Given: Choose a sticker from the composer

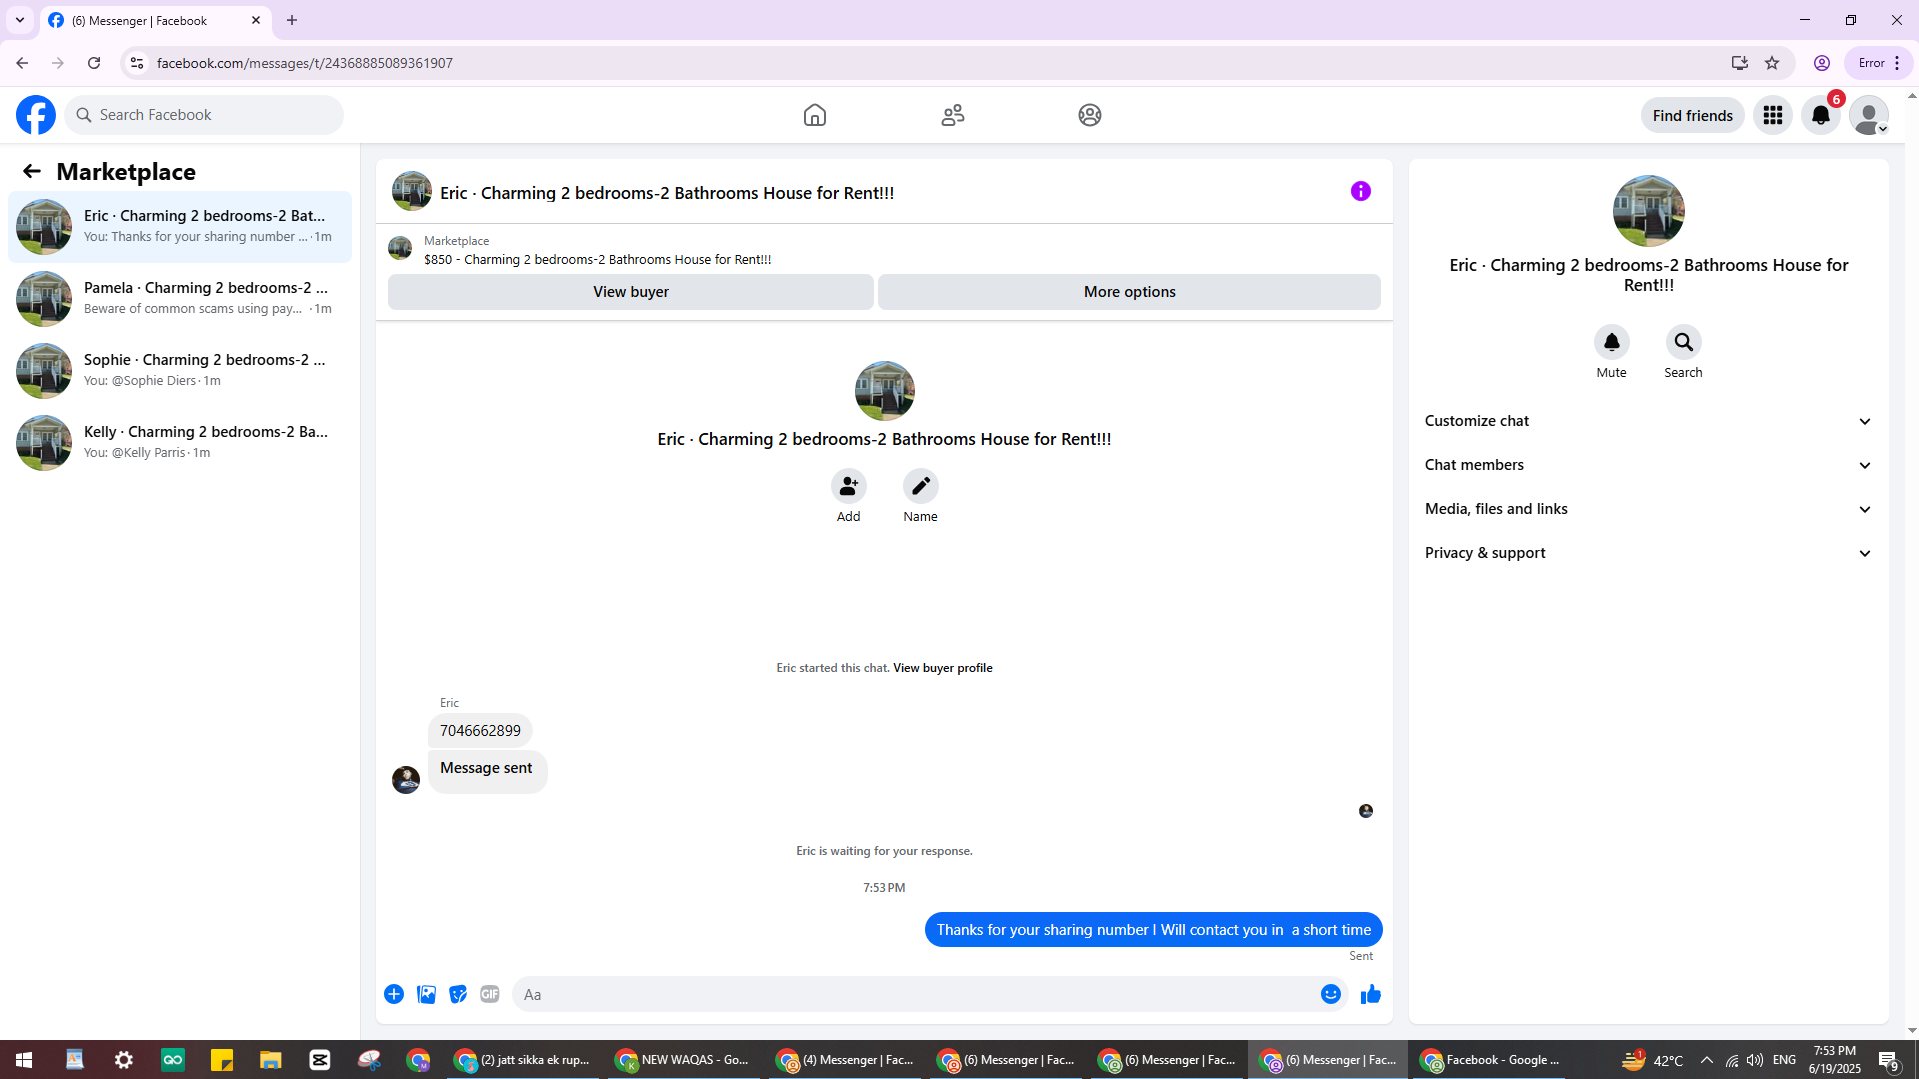Looking at the screenshot, I should point(458,994).
